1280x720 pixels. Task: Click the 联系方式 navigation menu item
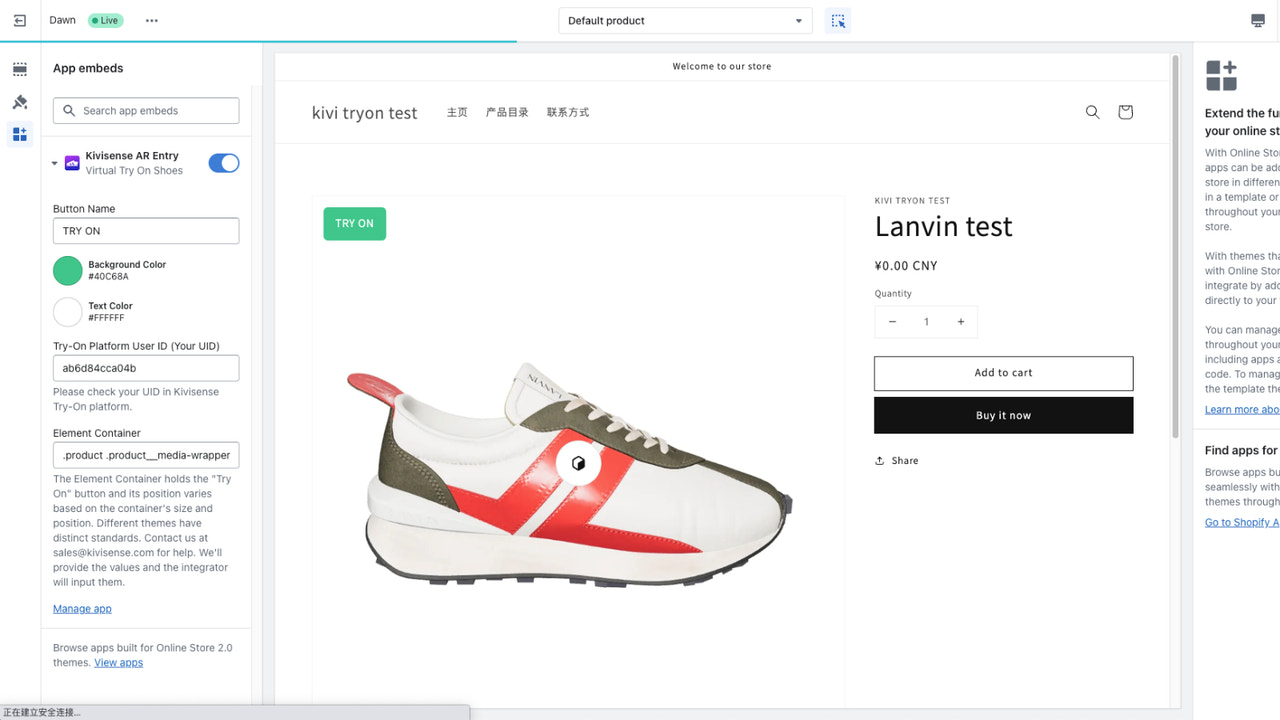(x=568, y=112)
